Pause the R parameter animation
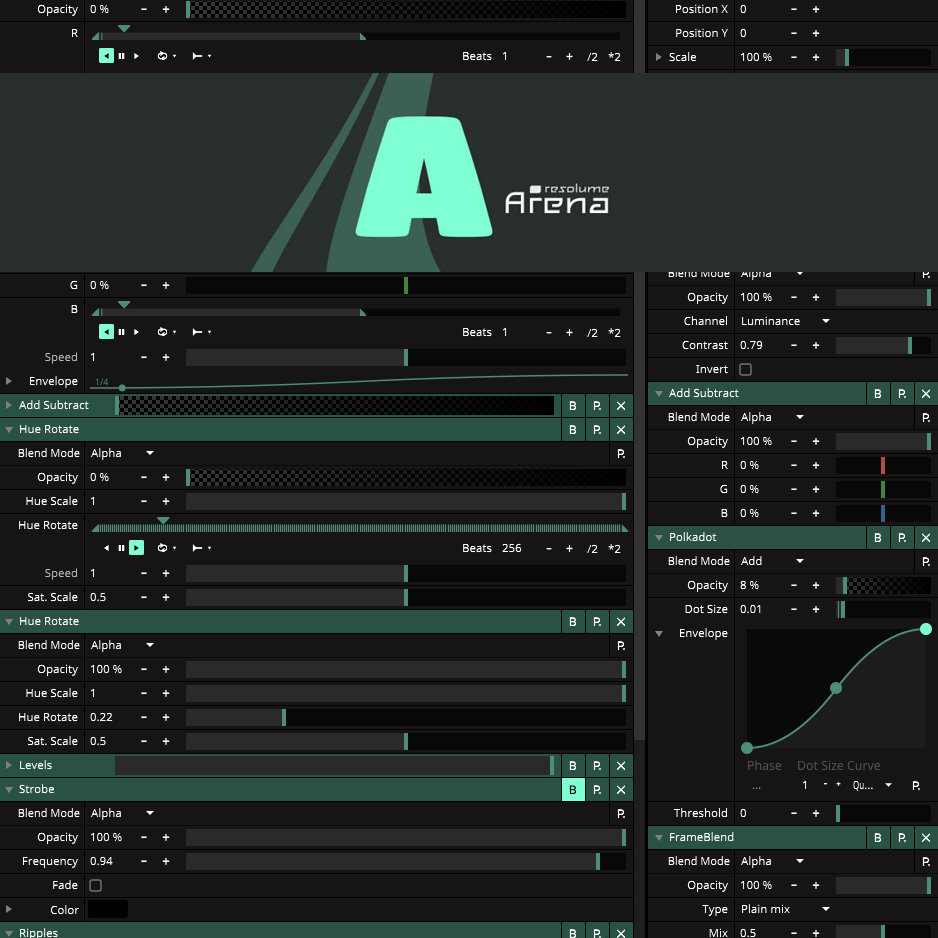The image size is (938, 938). point(121,56)
